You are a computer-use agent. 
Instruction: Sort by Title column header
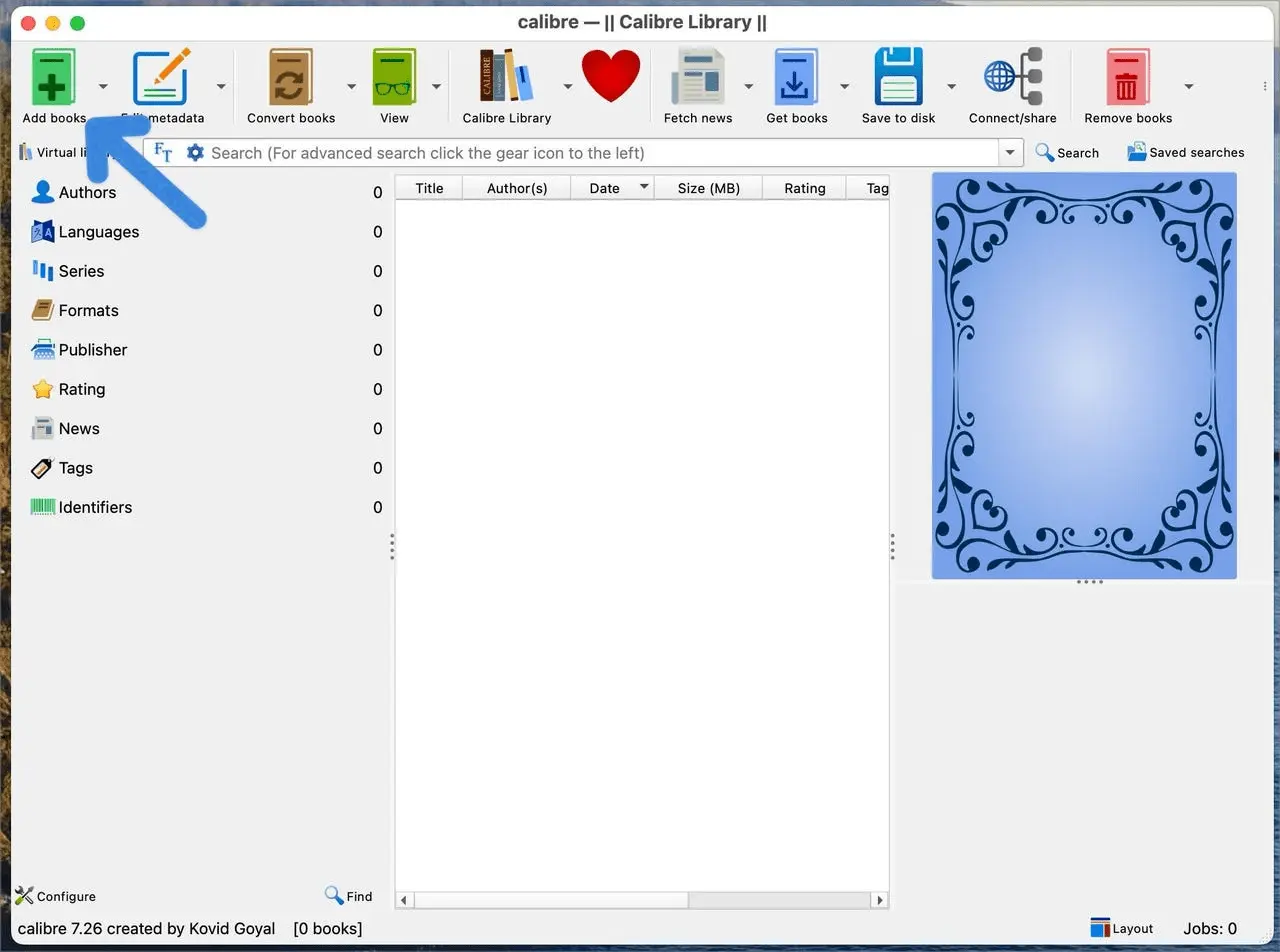tap(429, 188)
